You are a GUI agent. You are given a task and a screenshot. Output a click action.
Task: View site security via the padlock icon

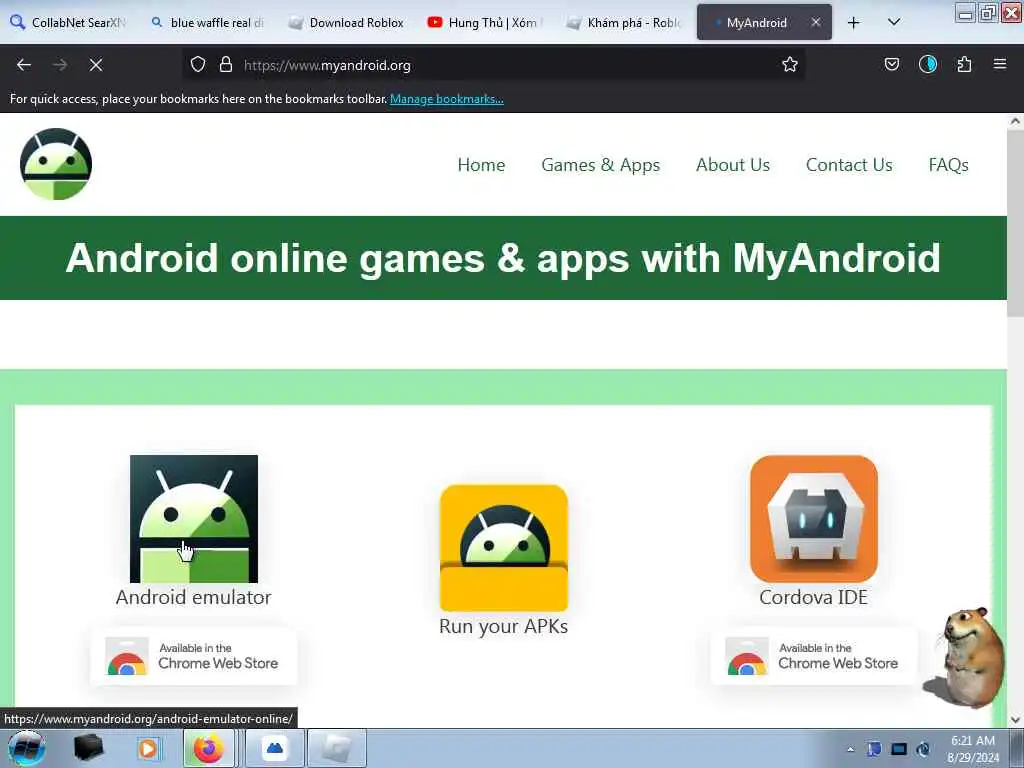point(226,64)
